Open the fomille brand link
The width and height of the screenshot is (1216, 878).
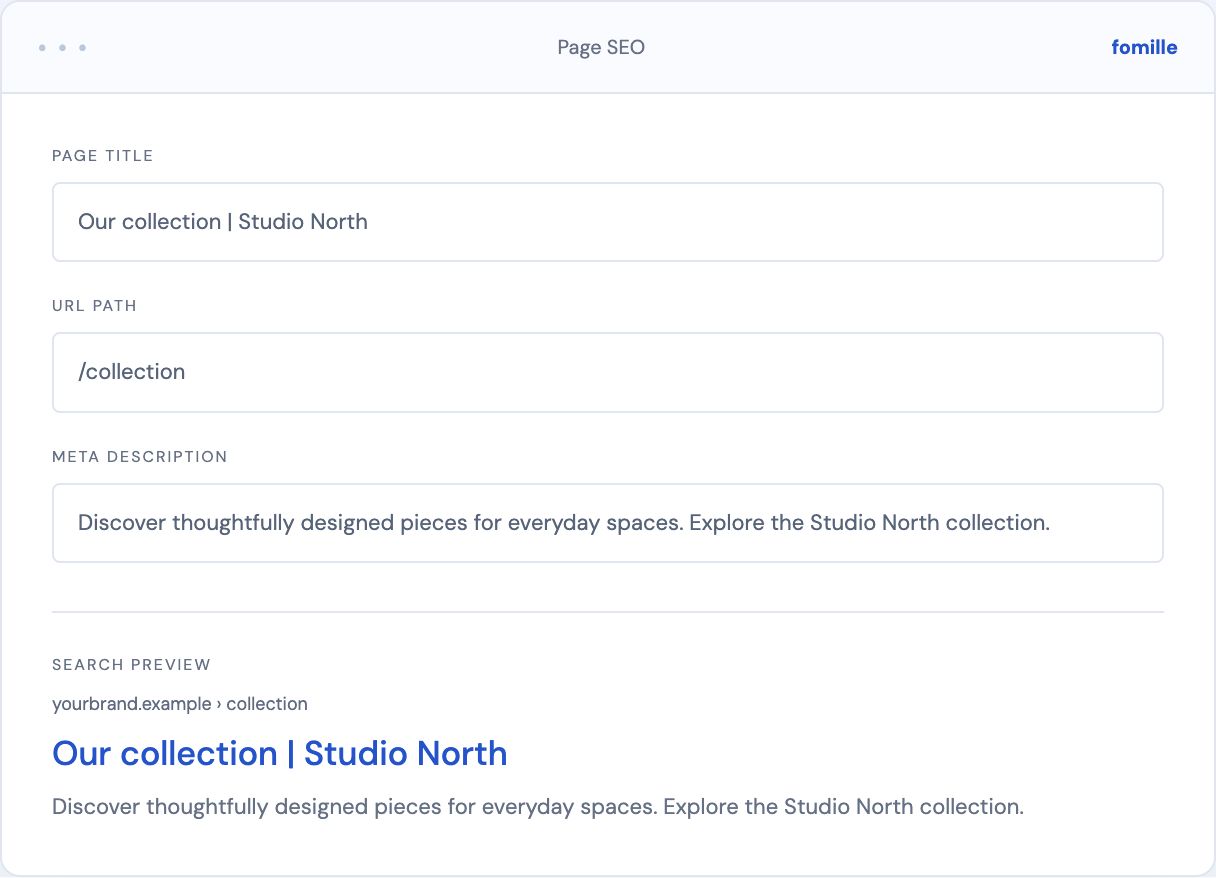click(x=1144, y=47)
